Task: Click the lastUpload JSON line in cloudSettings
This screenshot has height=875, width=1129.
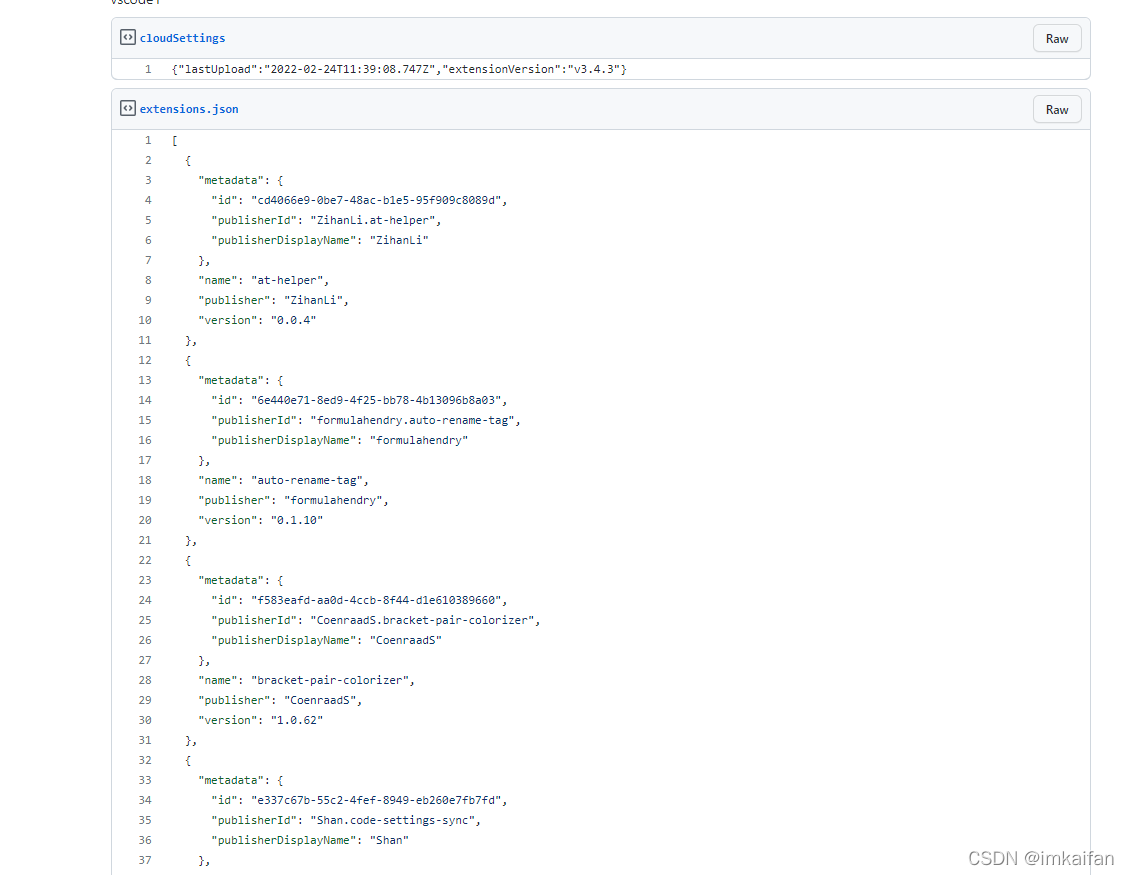Action: point(399,69)
